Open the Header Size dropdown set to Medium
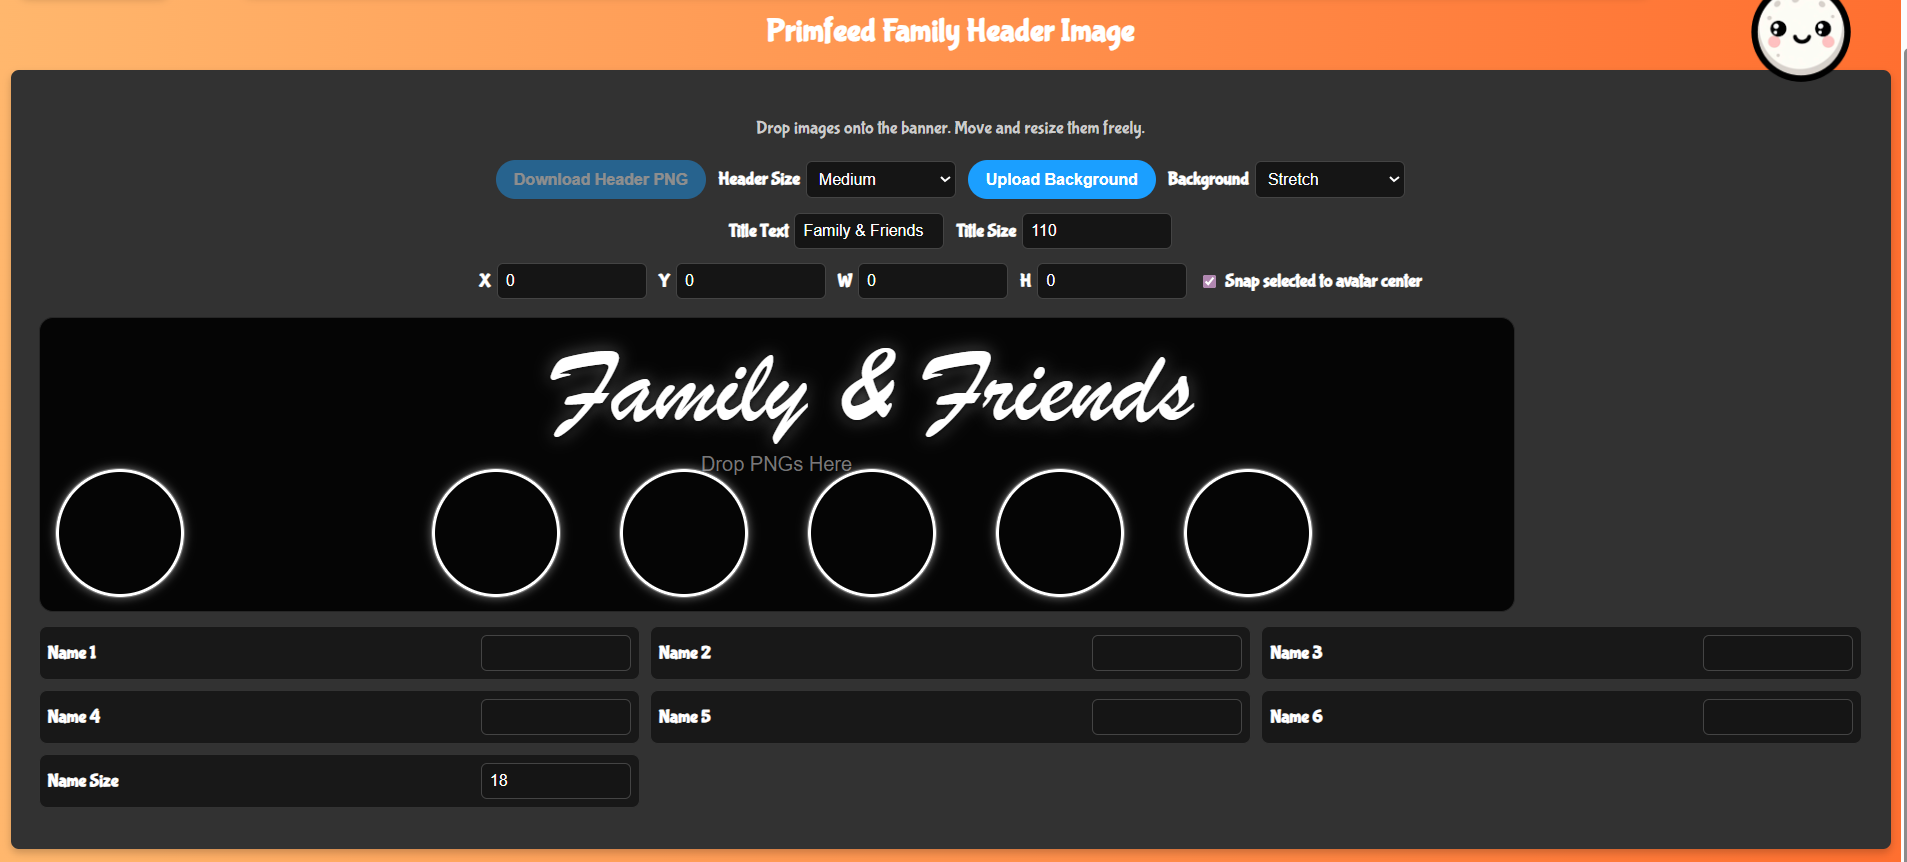 pyautogui.click(x=881, y=179)
